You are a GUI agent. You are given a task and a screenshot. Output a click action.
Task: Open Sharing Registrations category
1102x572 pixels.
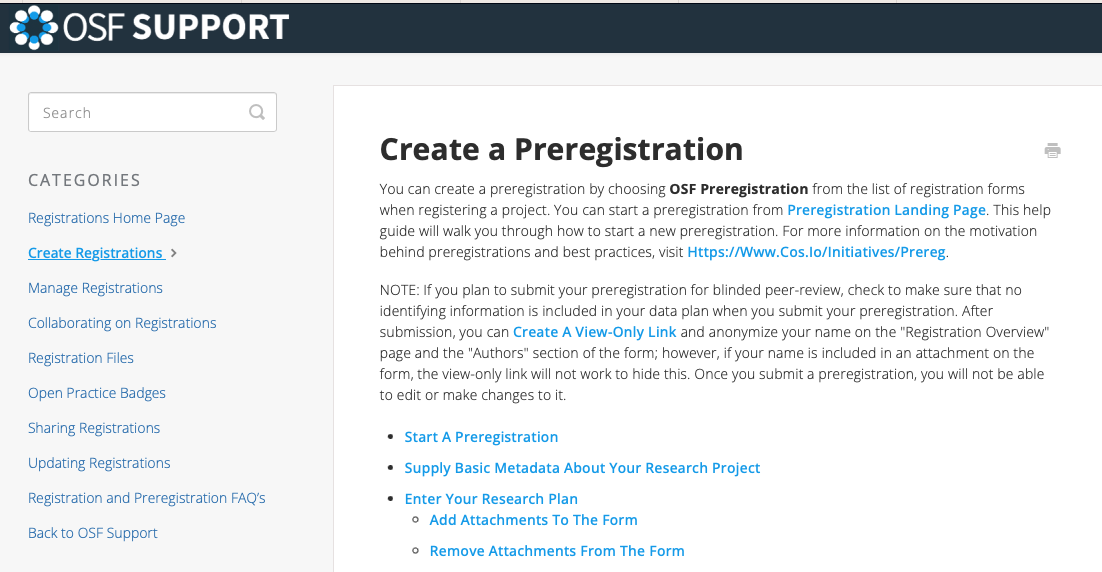click(x=94, y=428)
